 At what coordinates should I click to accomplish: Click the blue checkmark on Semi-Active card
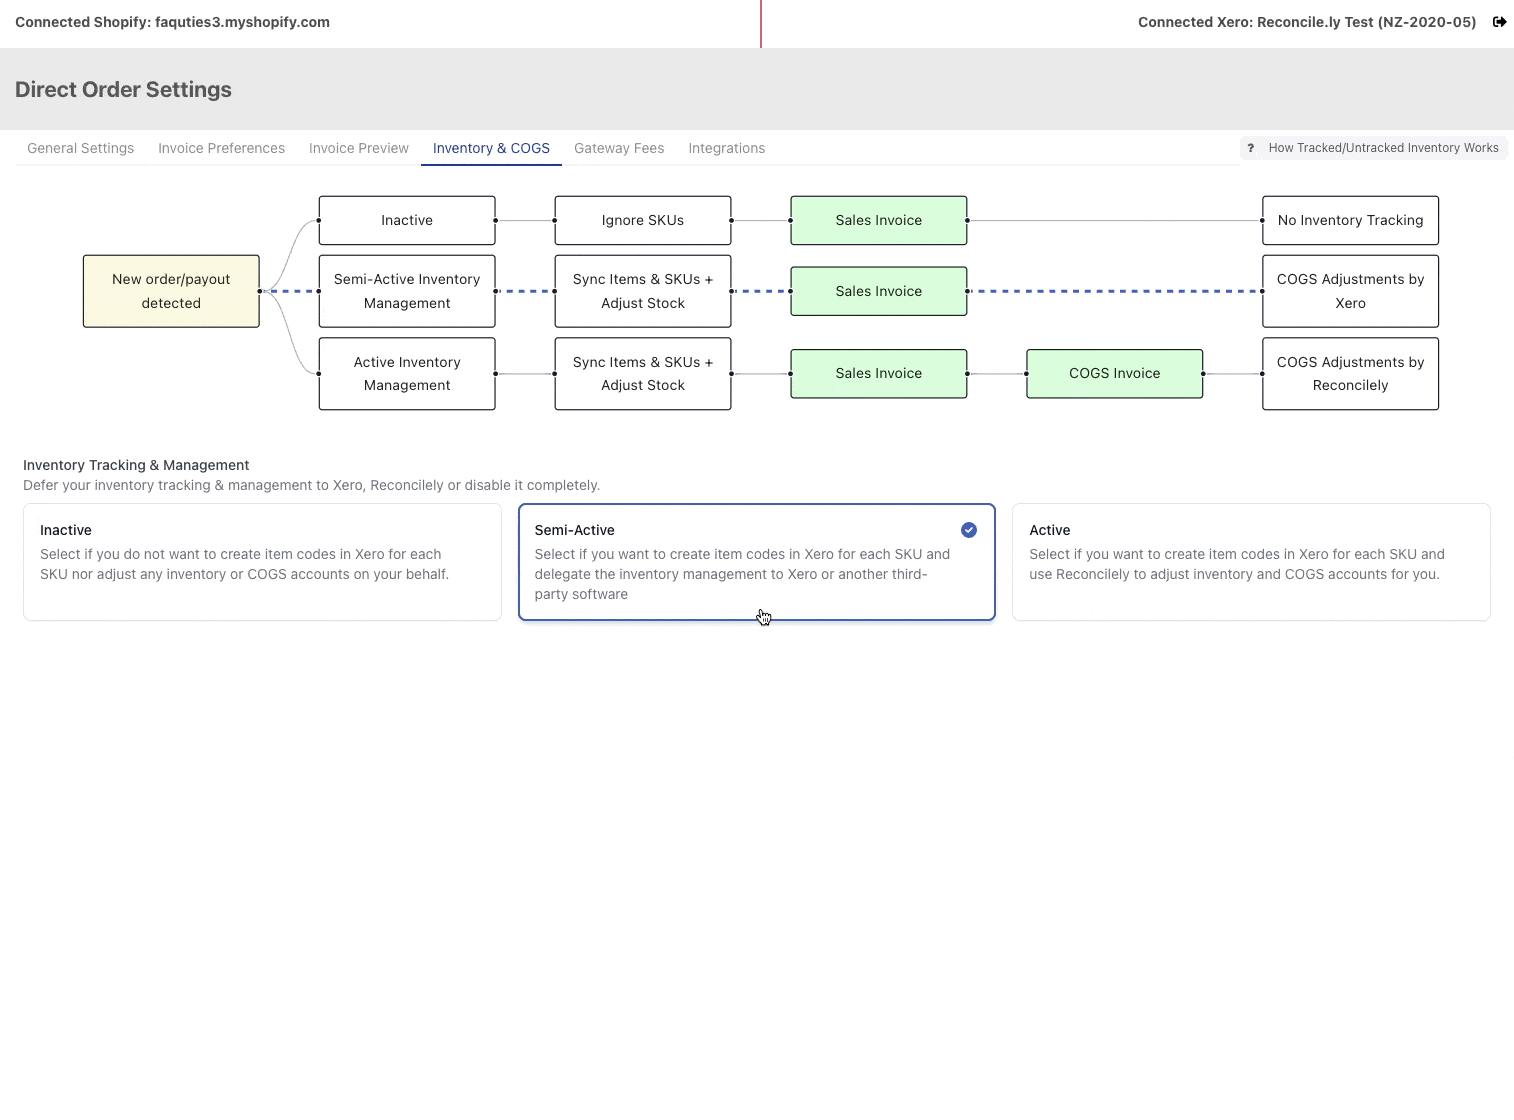[968, 529]
